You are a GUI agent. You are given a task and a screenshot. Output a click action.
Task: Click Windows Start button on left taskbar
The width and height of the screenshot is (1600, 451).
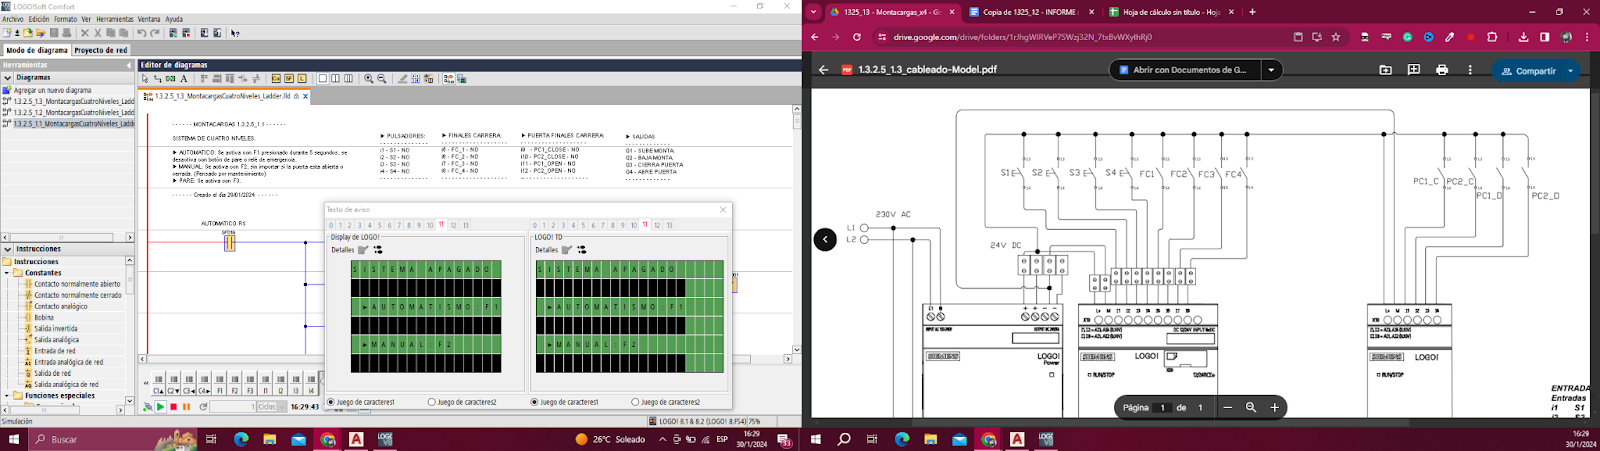[x=16, y=439]
